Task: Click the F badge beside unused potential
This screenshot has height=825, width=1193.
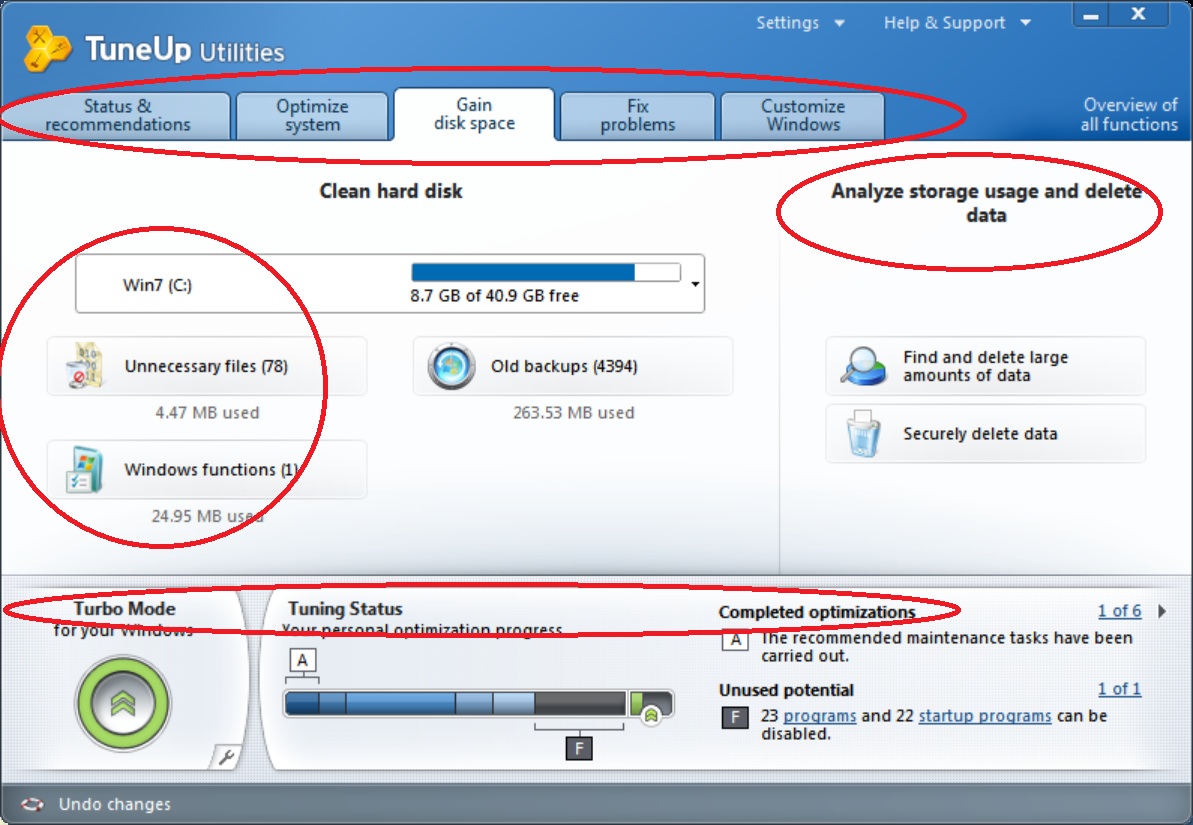Action: tap(735, 717)
